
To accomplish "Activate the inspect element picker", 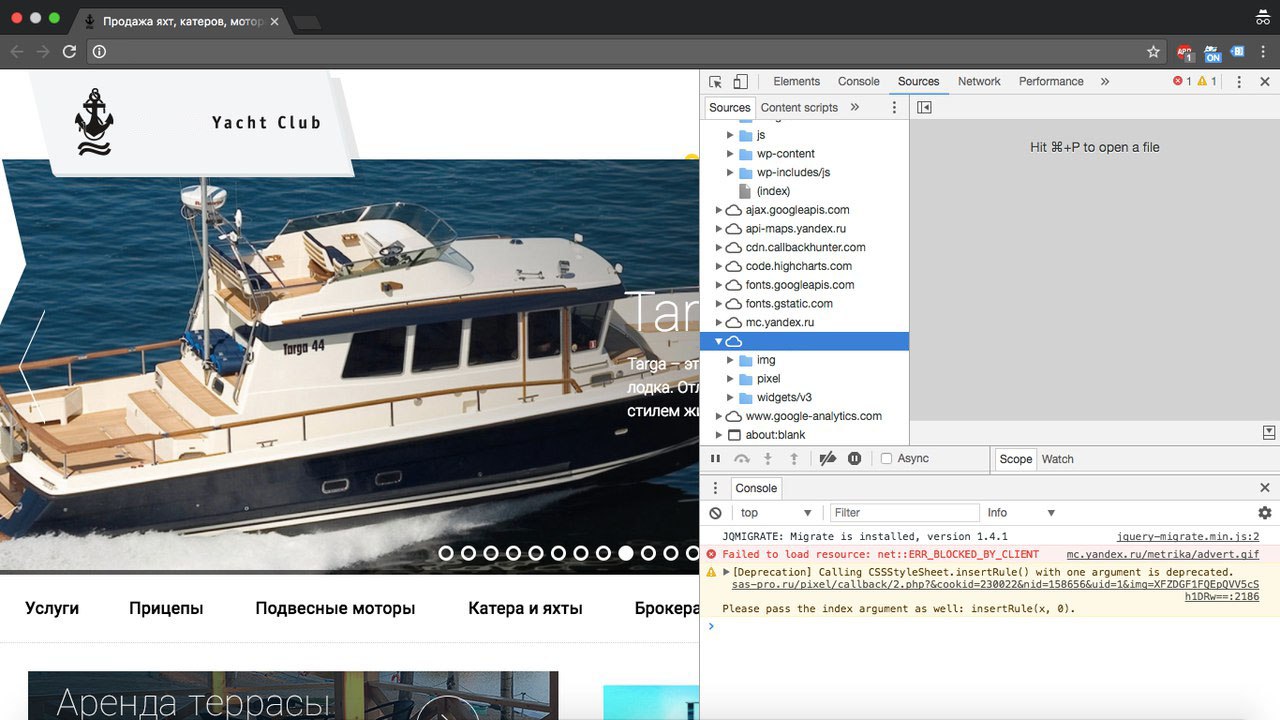I will [x=715, y=82].
